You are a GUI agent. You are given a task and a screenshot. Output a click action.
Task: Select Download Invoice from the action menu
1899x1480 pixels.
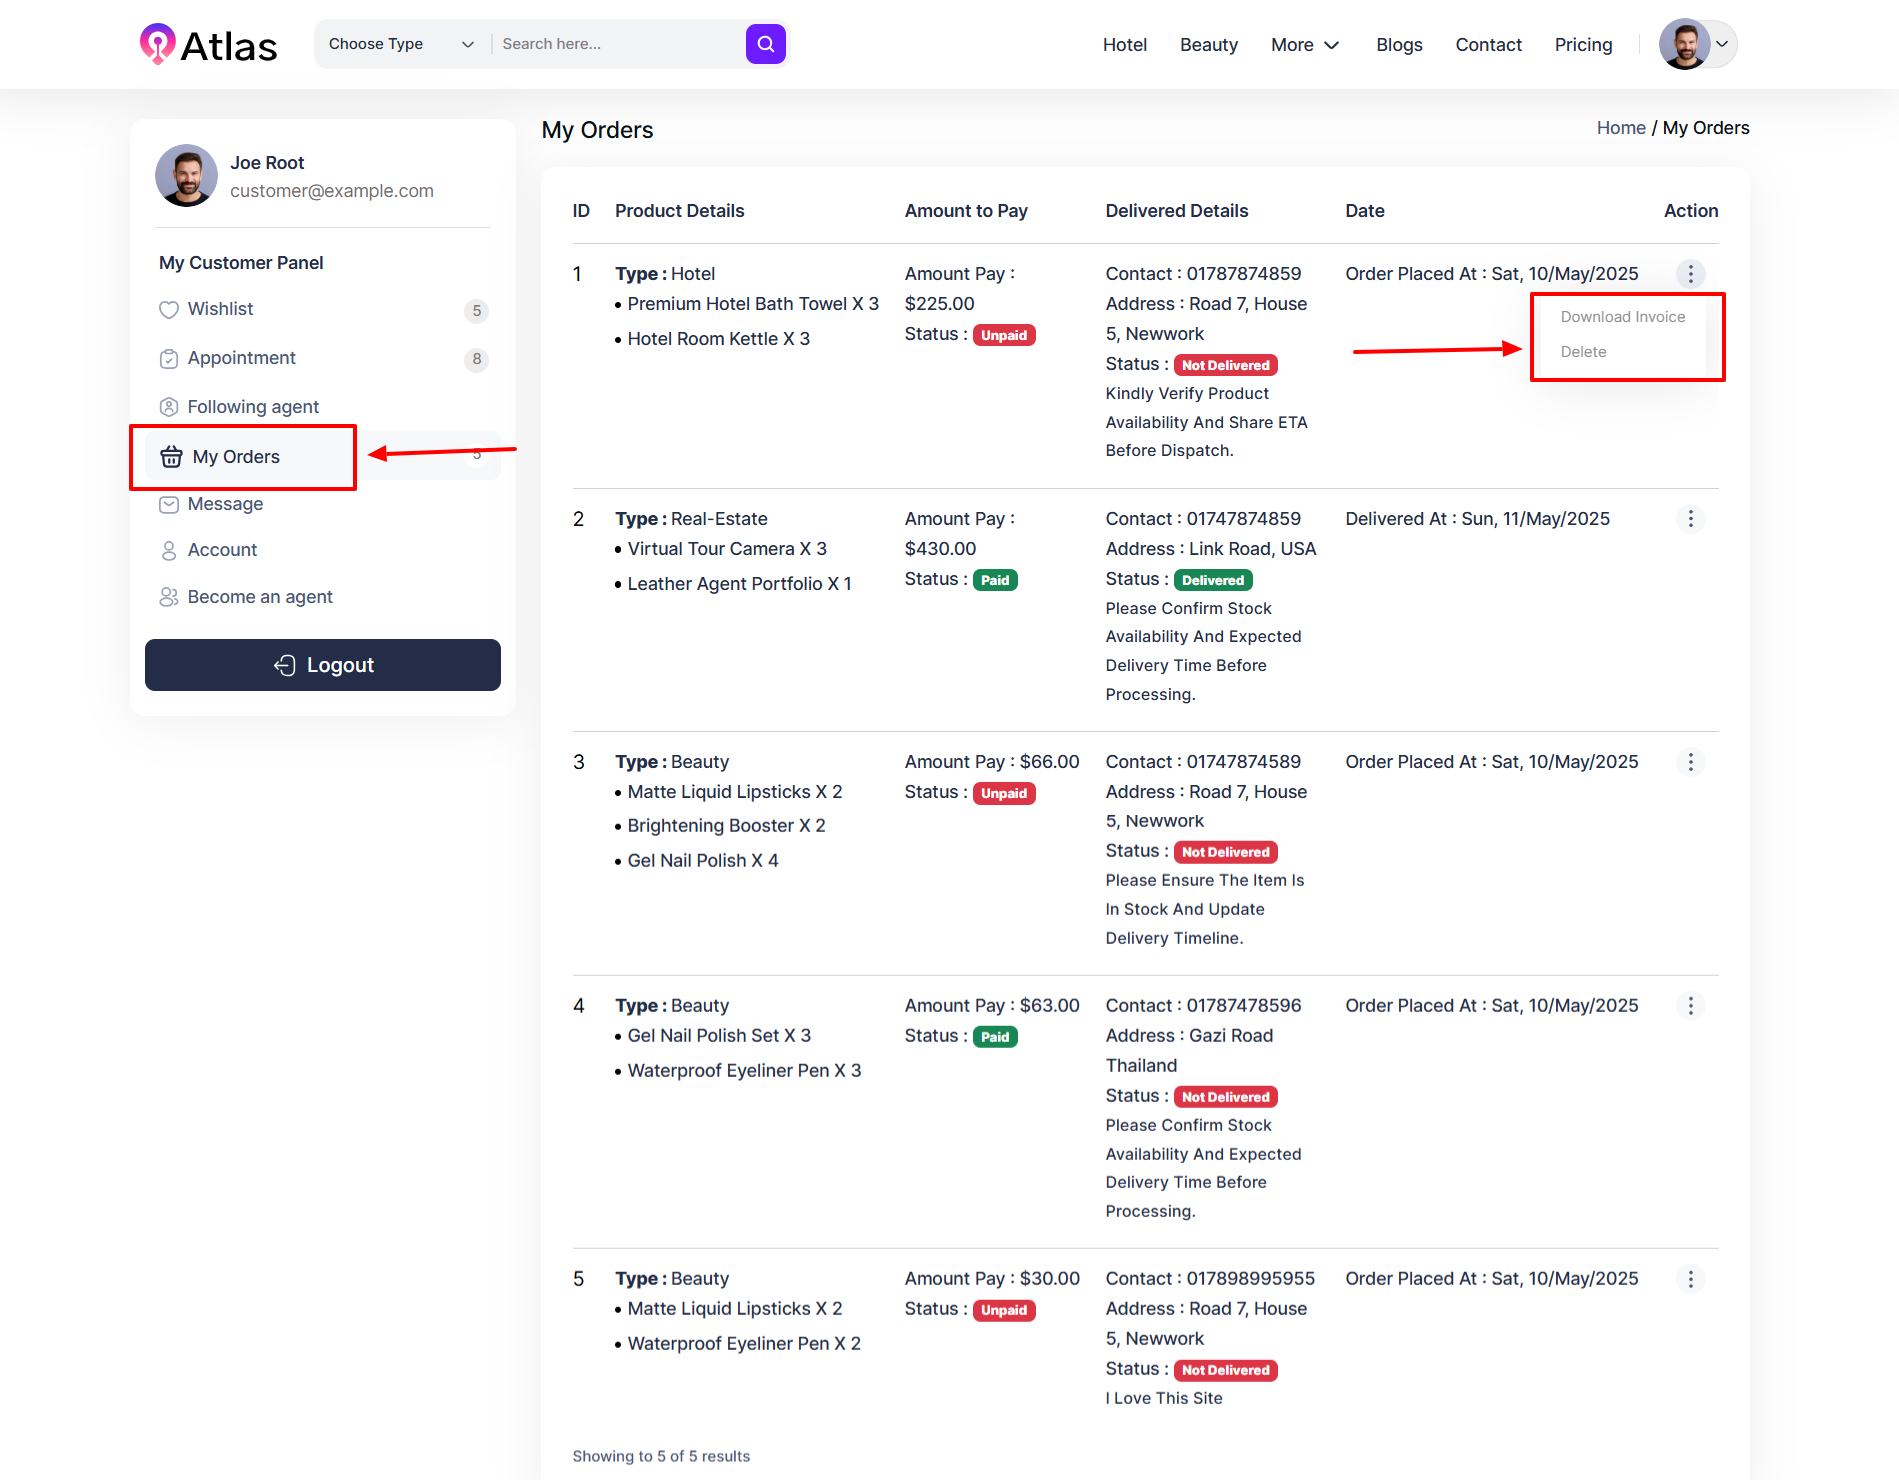tap(1622, 317)
